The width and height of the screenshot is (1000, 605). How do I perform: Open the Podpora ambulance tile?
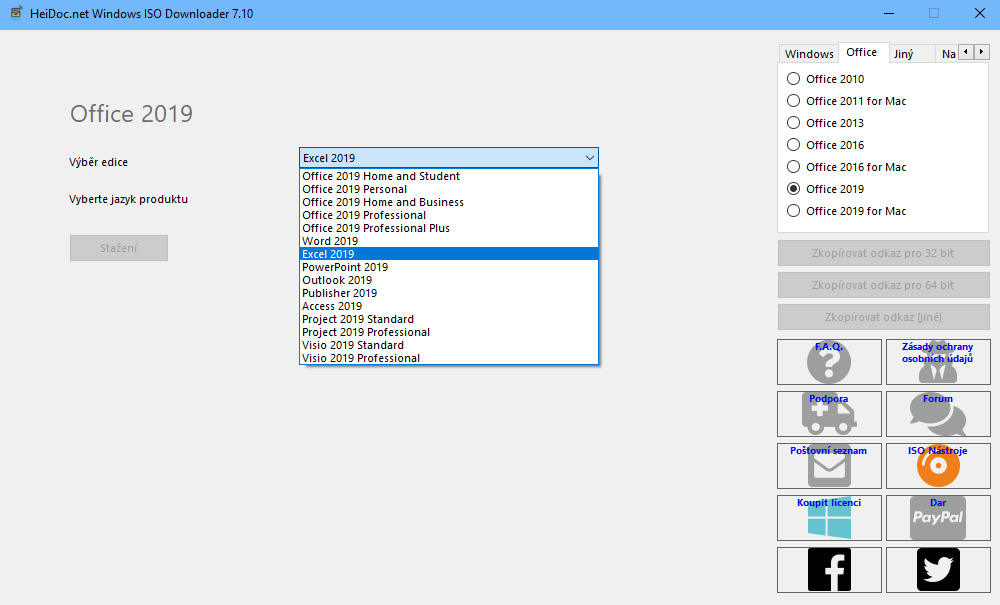click(x=829, y=414)
